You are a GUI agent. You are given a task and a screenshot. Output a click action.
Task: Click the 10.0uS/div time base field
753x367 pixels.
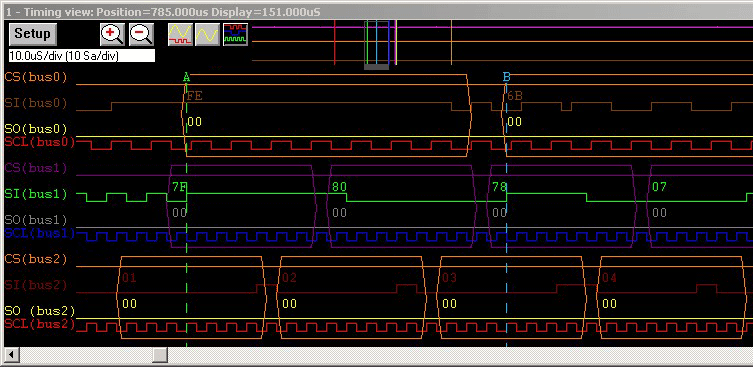point(82,56)
